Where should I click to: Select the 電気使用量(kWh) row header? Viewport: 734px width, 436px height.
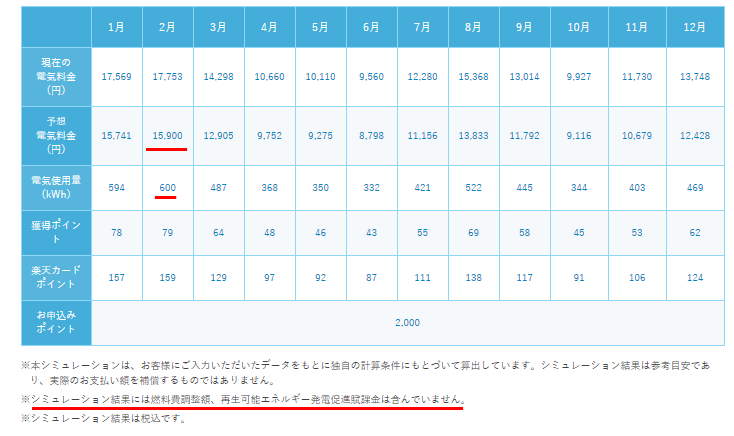click(56, 188)
